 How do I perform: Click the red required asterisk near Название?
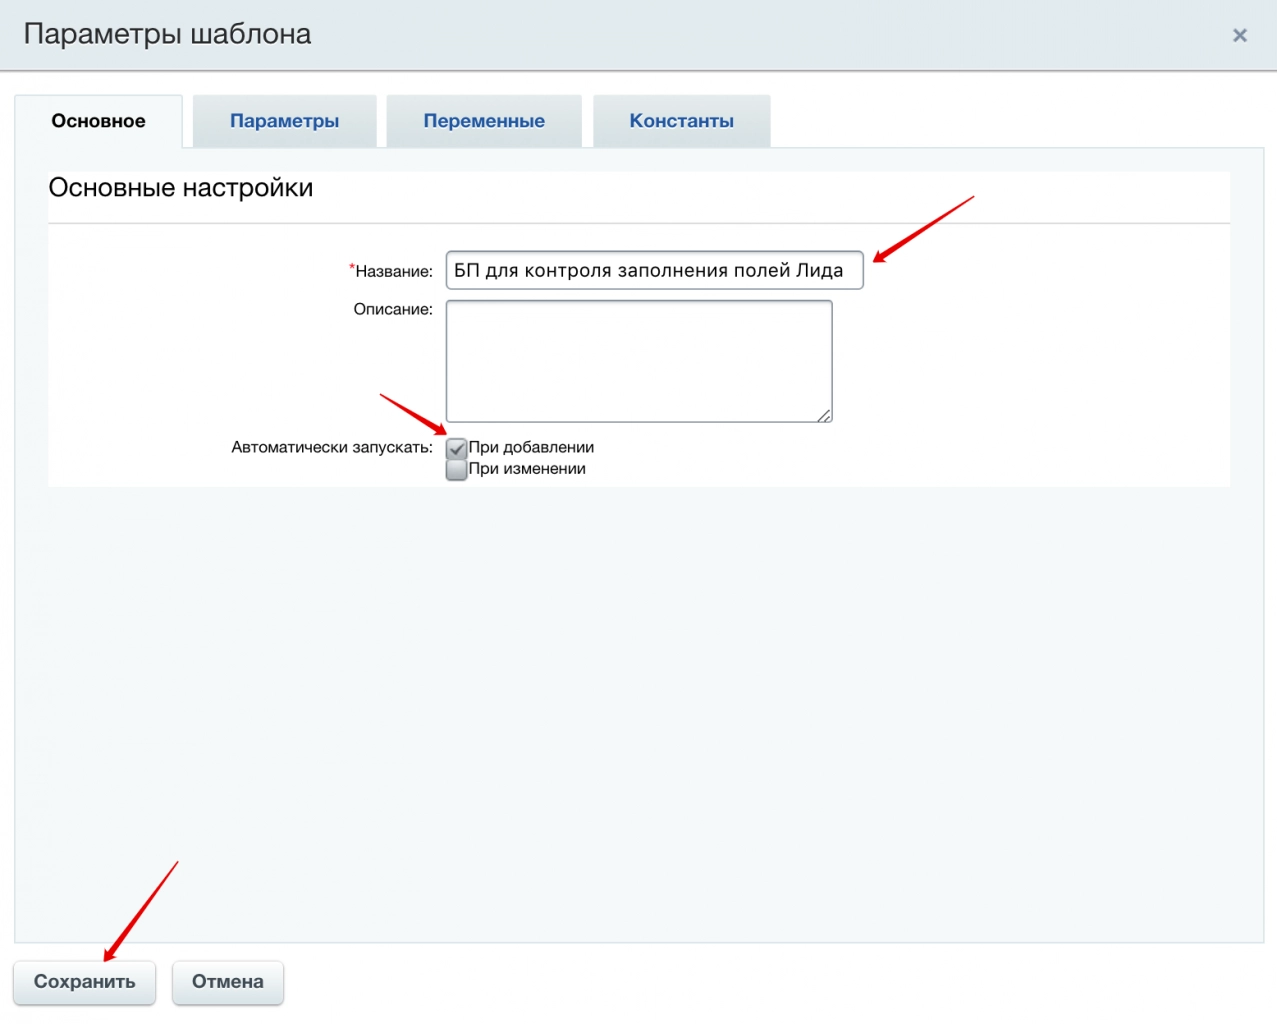pyautogui.click(x=351, y=267)
